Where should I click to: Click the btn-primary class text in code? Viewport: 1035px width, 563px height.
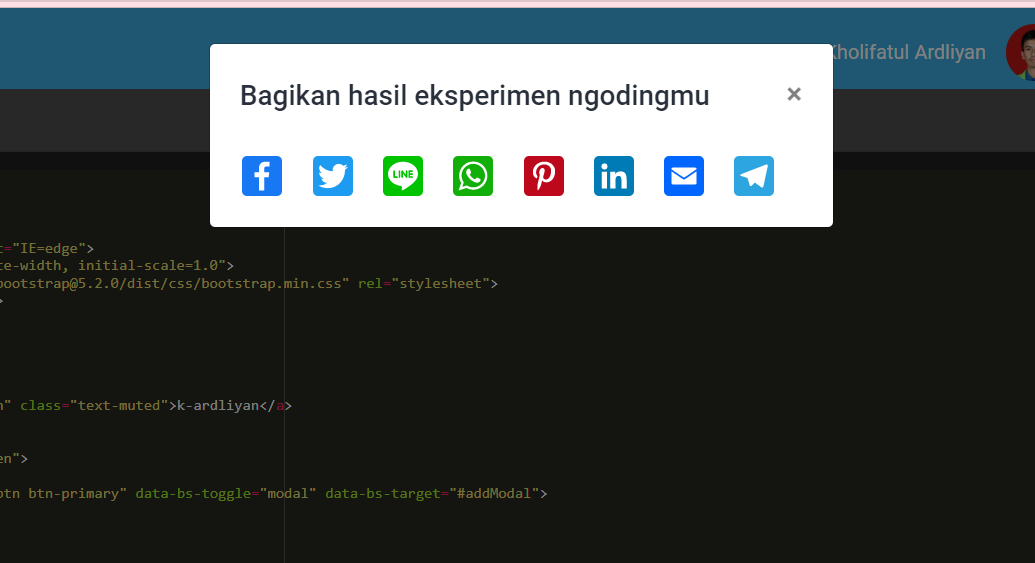tap(74, 494)
